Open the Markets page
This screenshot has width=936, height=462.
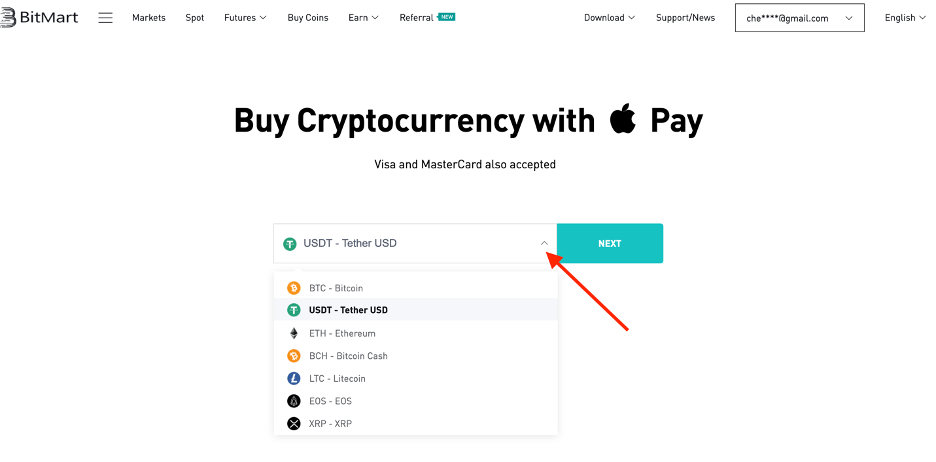click(149, 18)
